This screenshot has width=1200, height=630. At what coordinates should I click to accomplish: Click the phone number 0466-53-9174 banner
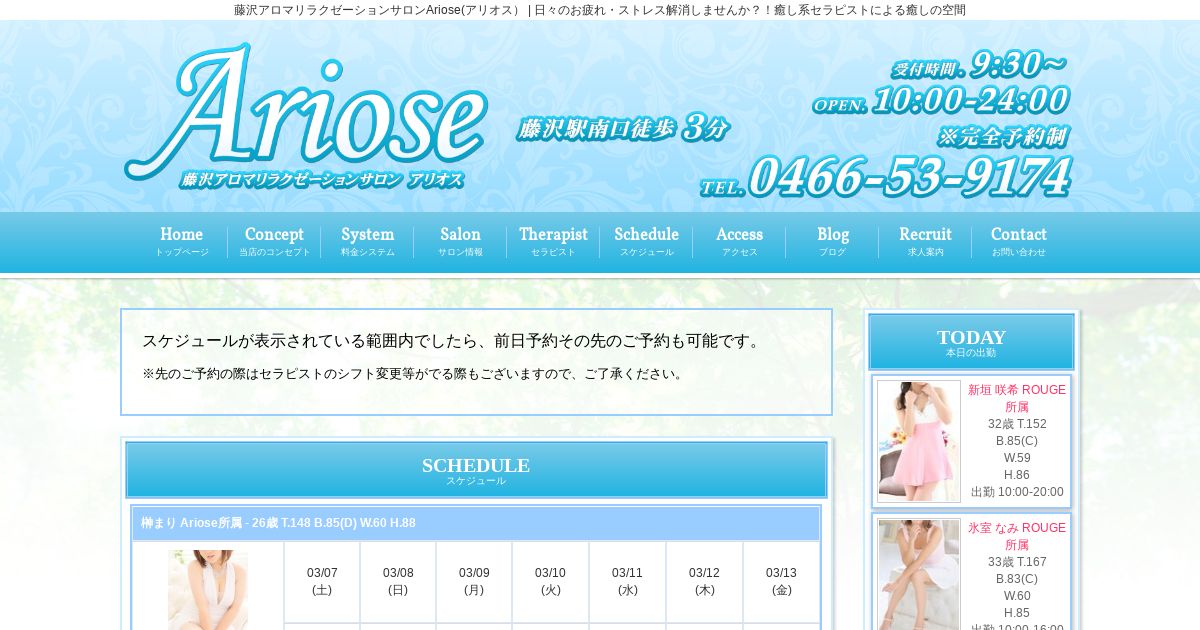pyautogui.click(x=886, y=177)
